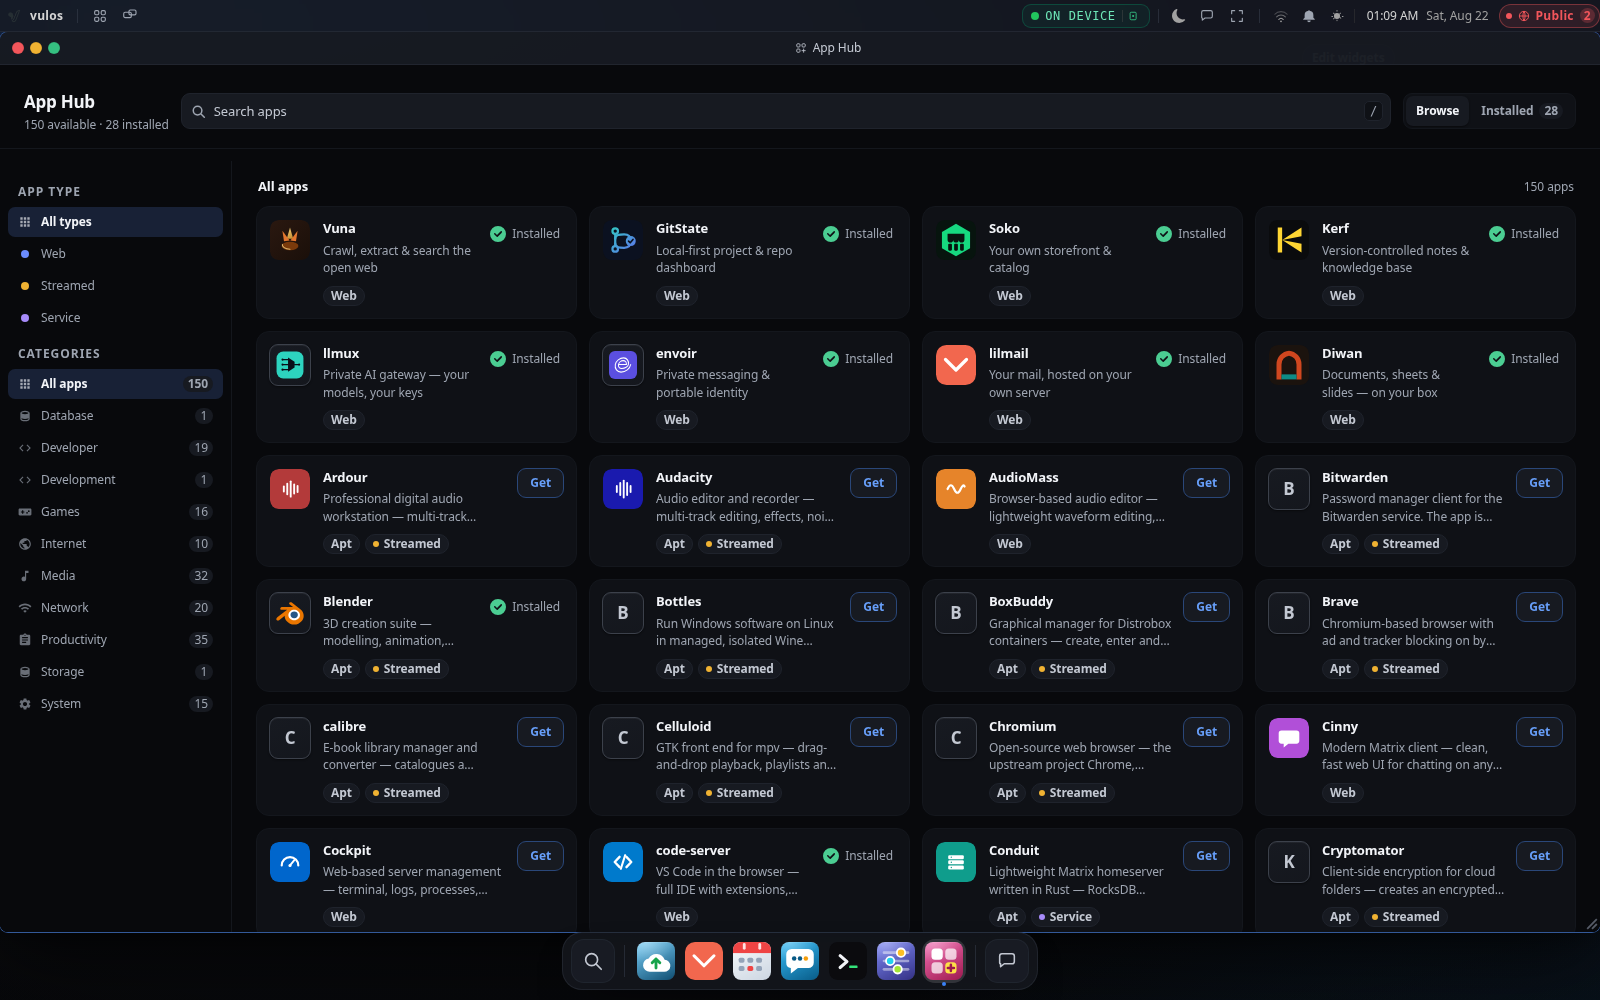Get the Bottles app
The image size is (1600, 1000).
coord(873,607)
